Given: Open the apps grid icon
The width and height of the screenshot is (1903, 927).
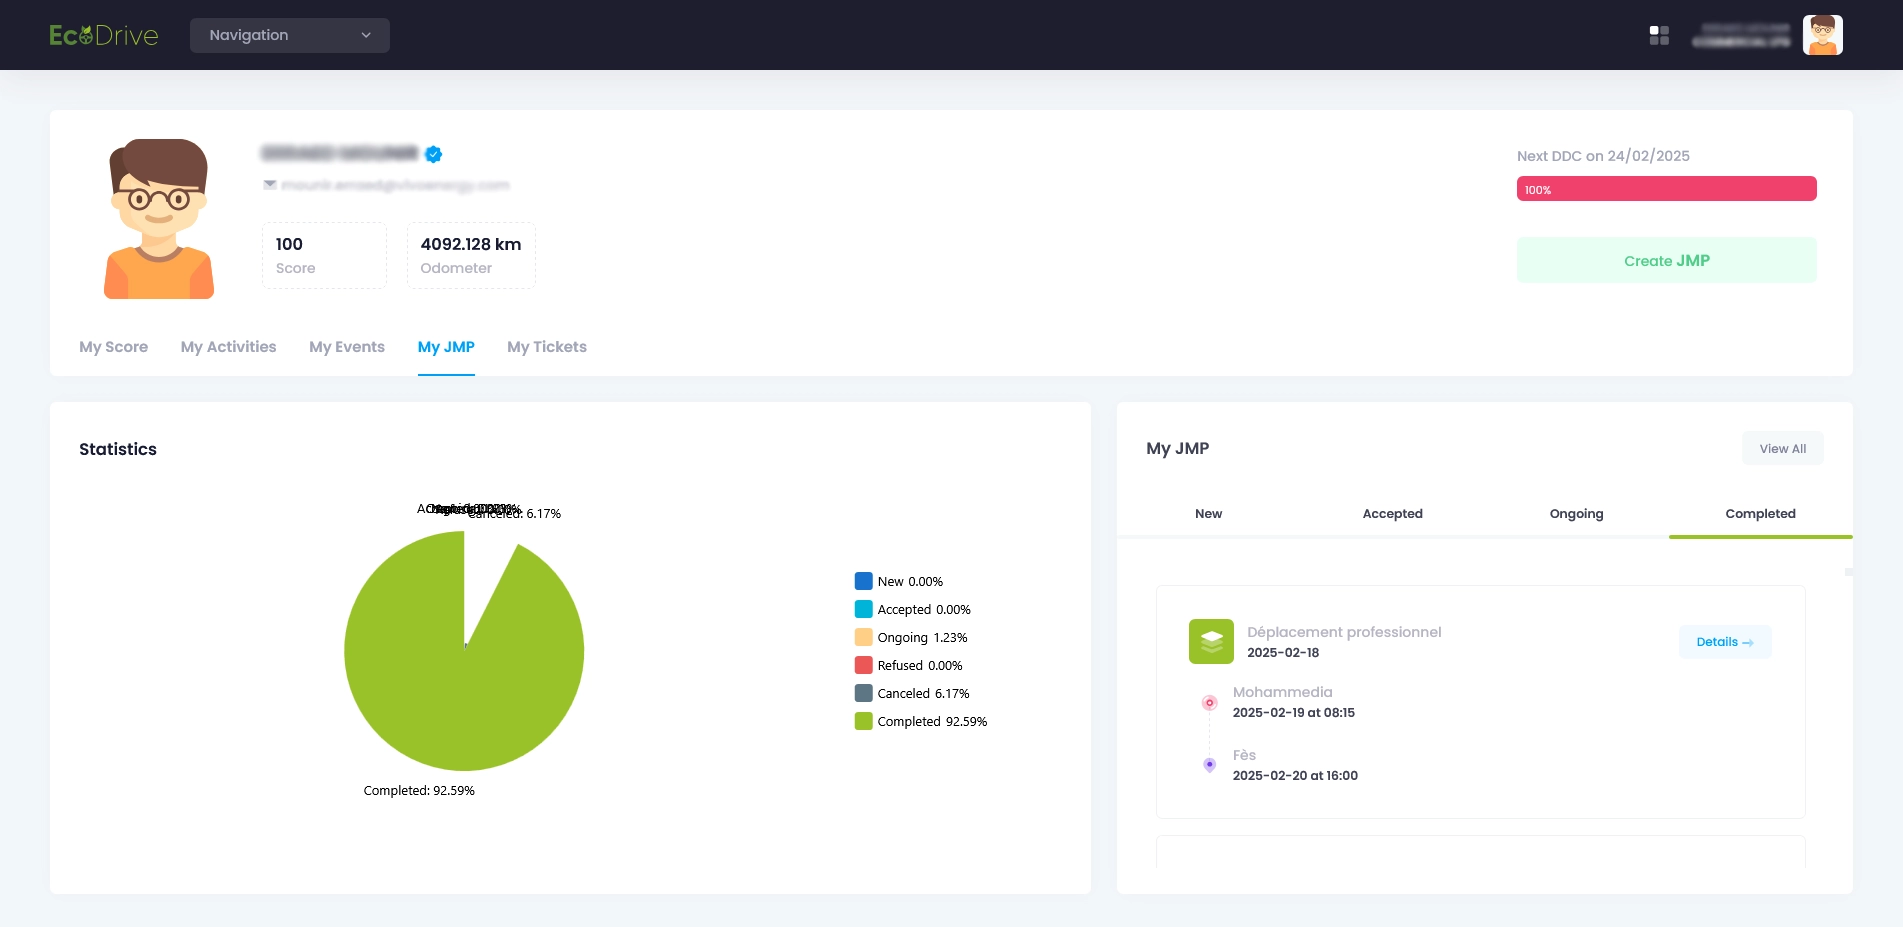Looking at the screenshot, I should point(1659,36).
